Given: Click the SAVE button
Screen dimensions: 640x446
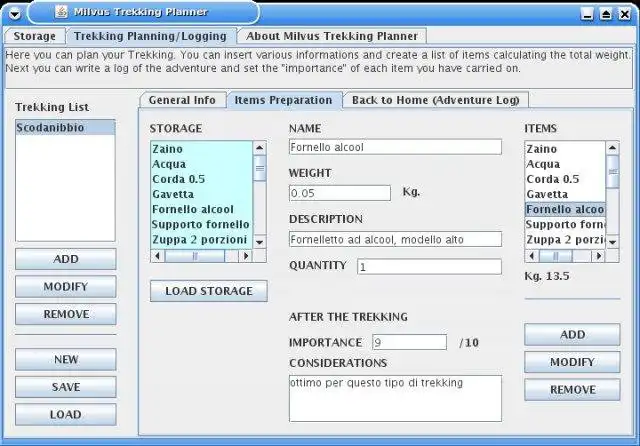Looking at the screenshot, I should coord(66,387).
